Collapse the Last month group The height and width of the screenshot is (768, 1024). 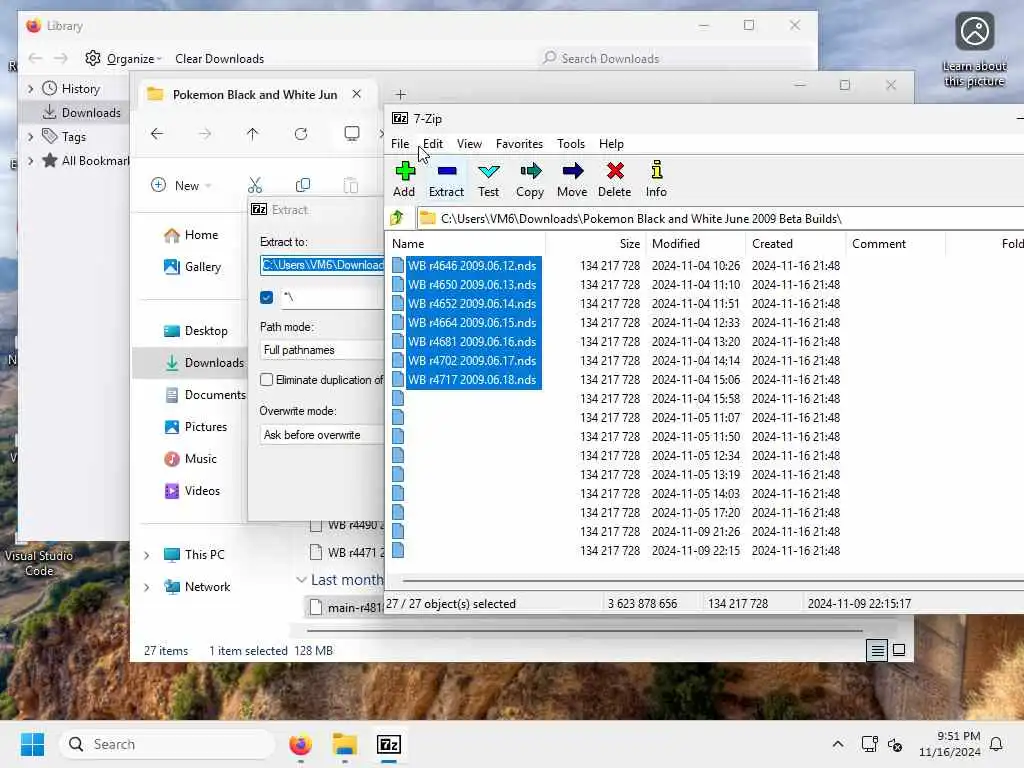(301, 580)
